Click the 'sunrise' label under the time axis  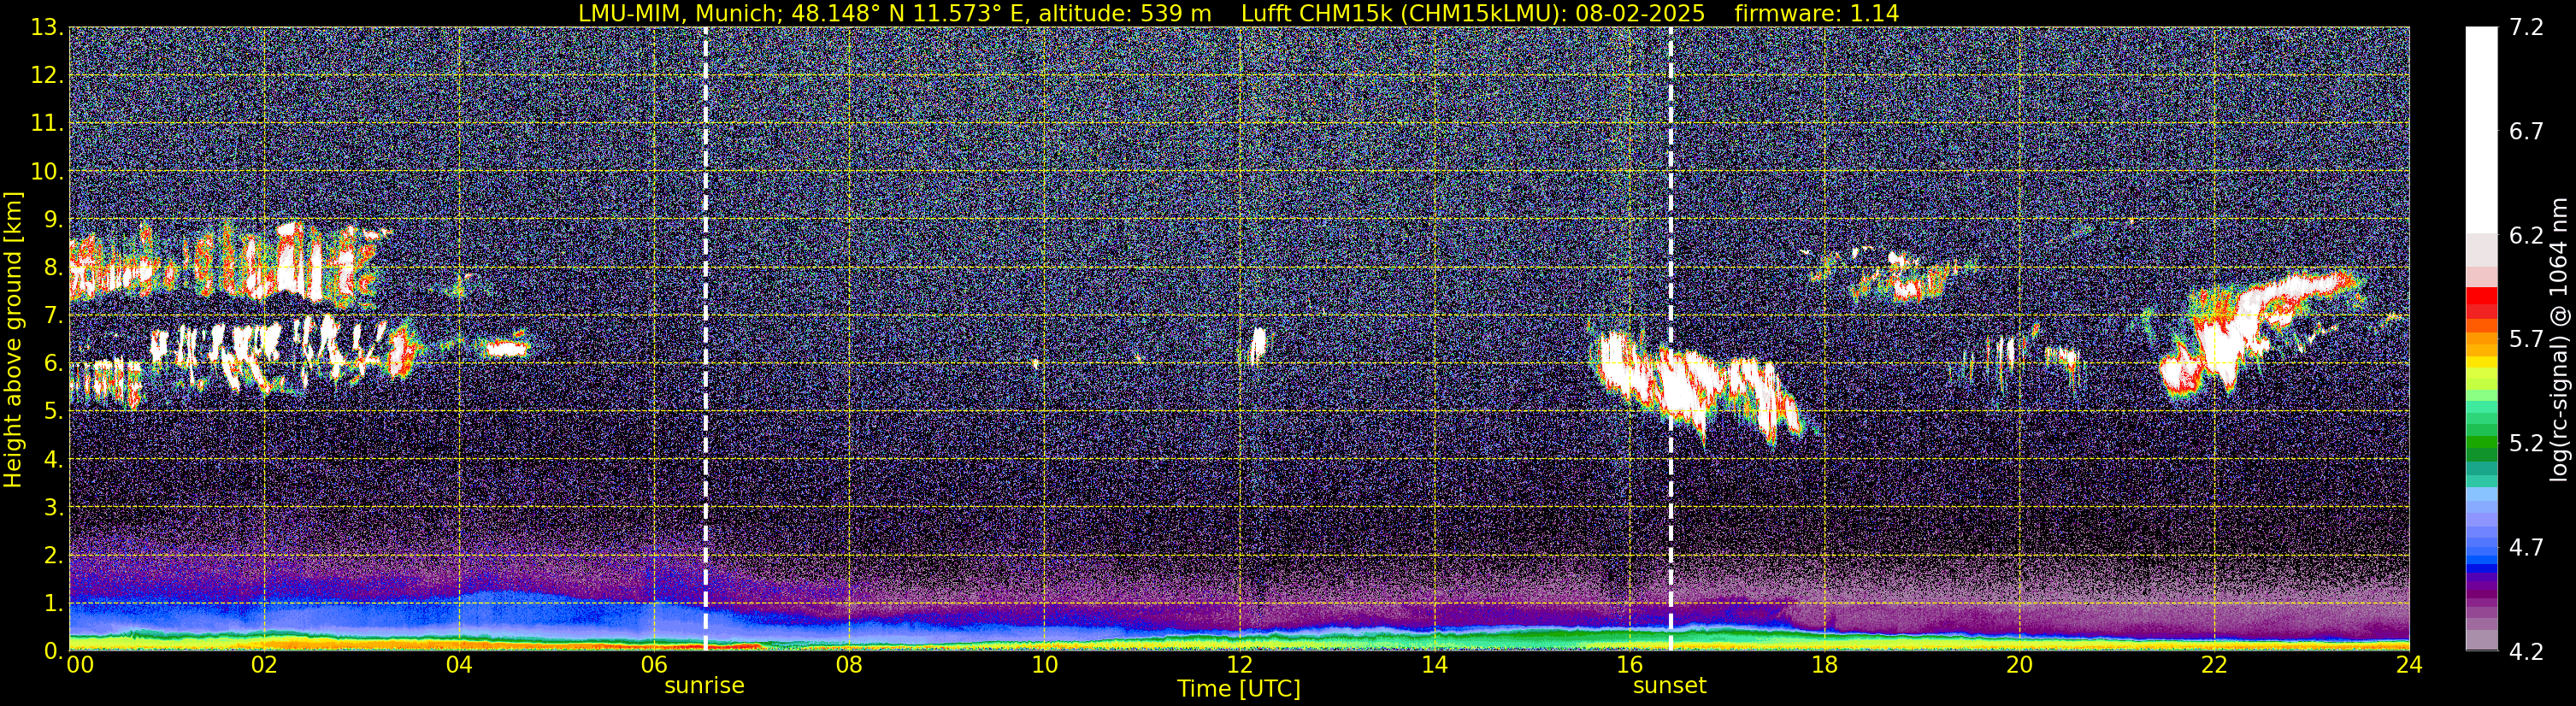point(704,686)
